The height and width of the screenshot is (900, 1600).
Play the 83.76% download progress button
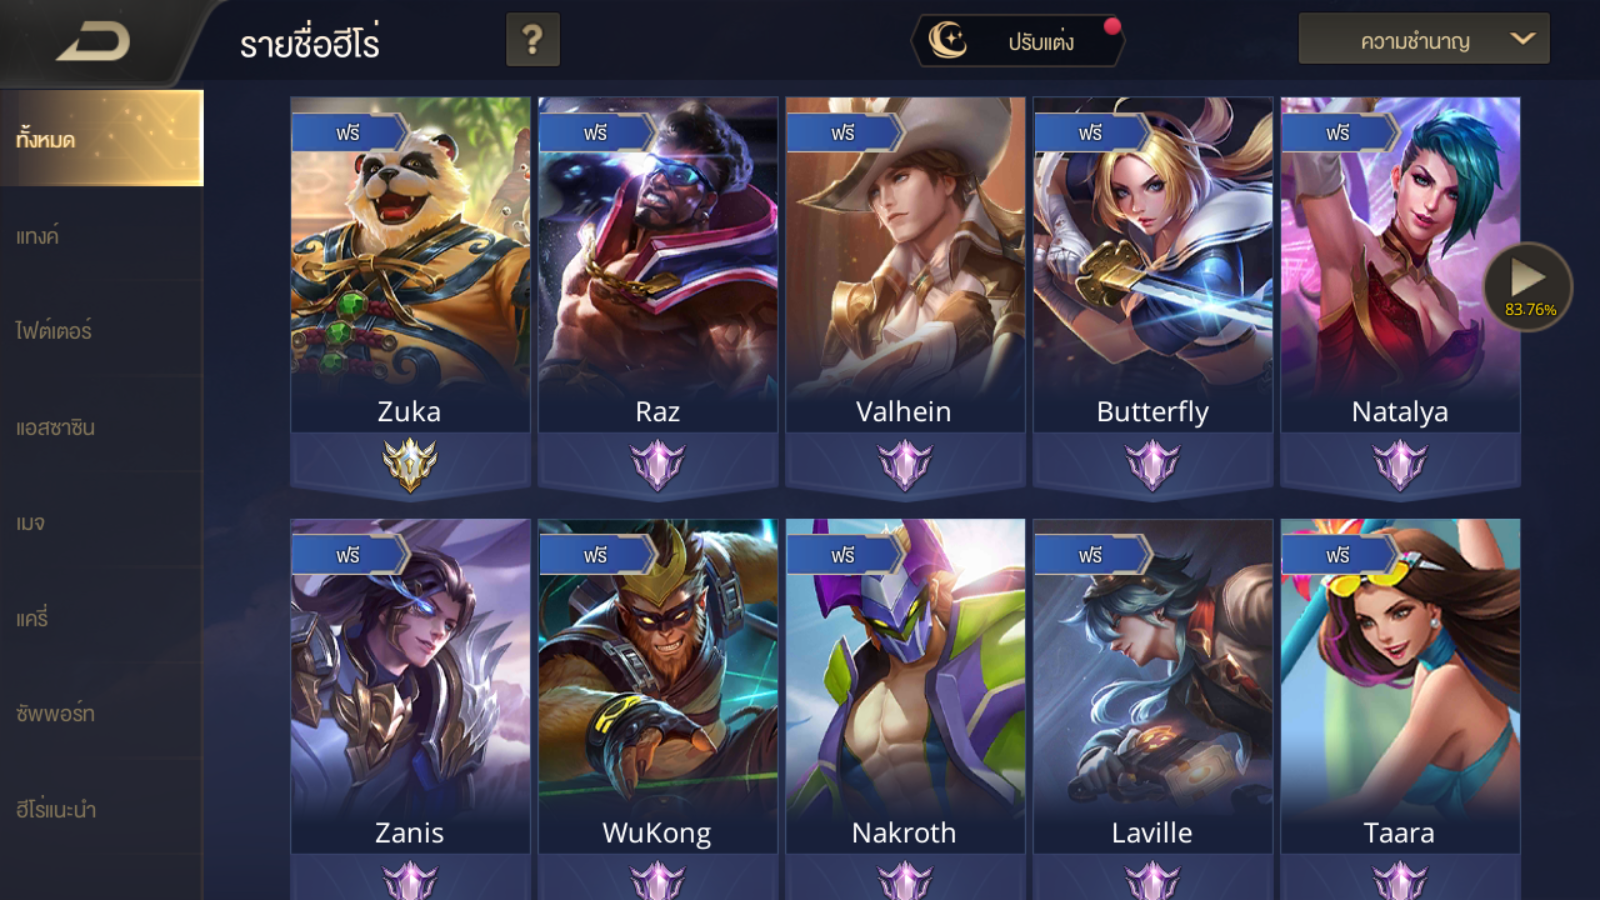(1528, 287)
